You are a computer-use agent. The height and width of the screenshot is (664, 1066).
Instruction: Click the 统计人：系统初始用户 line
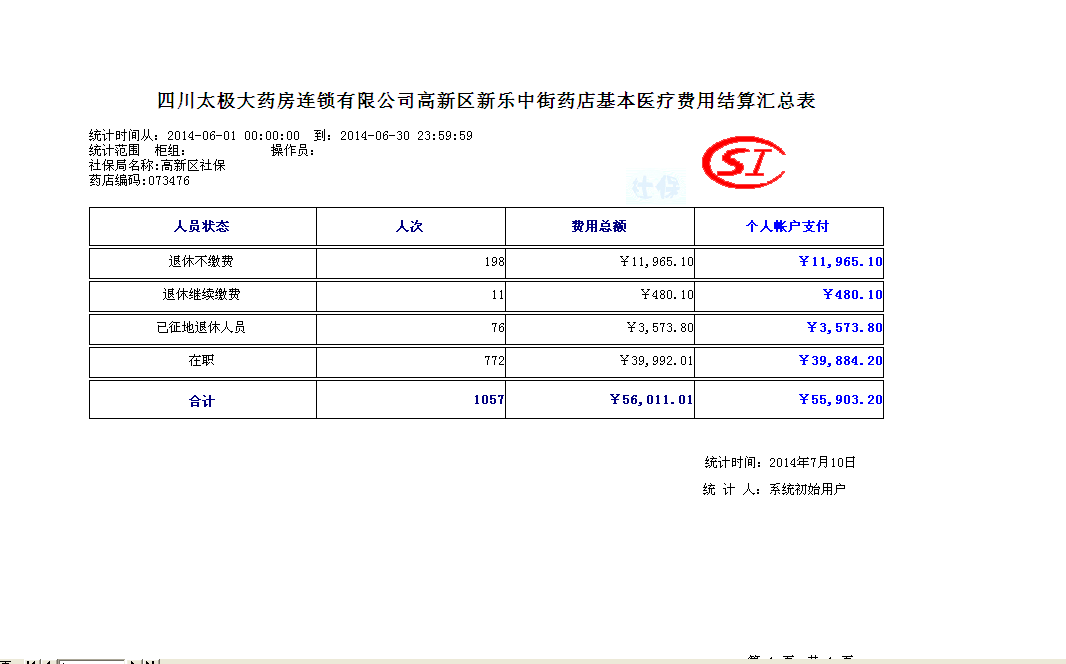774,489
